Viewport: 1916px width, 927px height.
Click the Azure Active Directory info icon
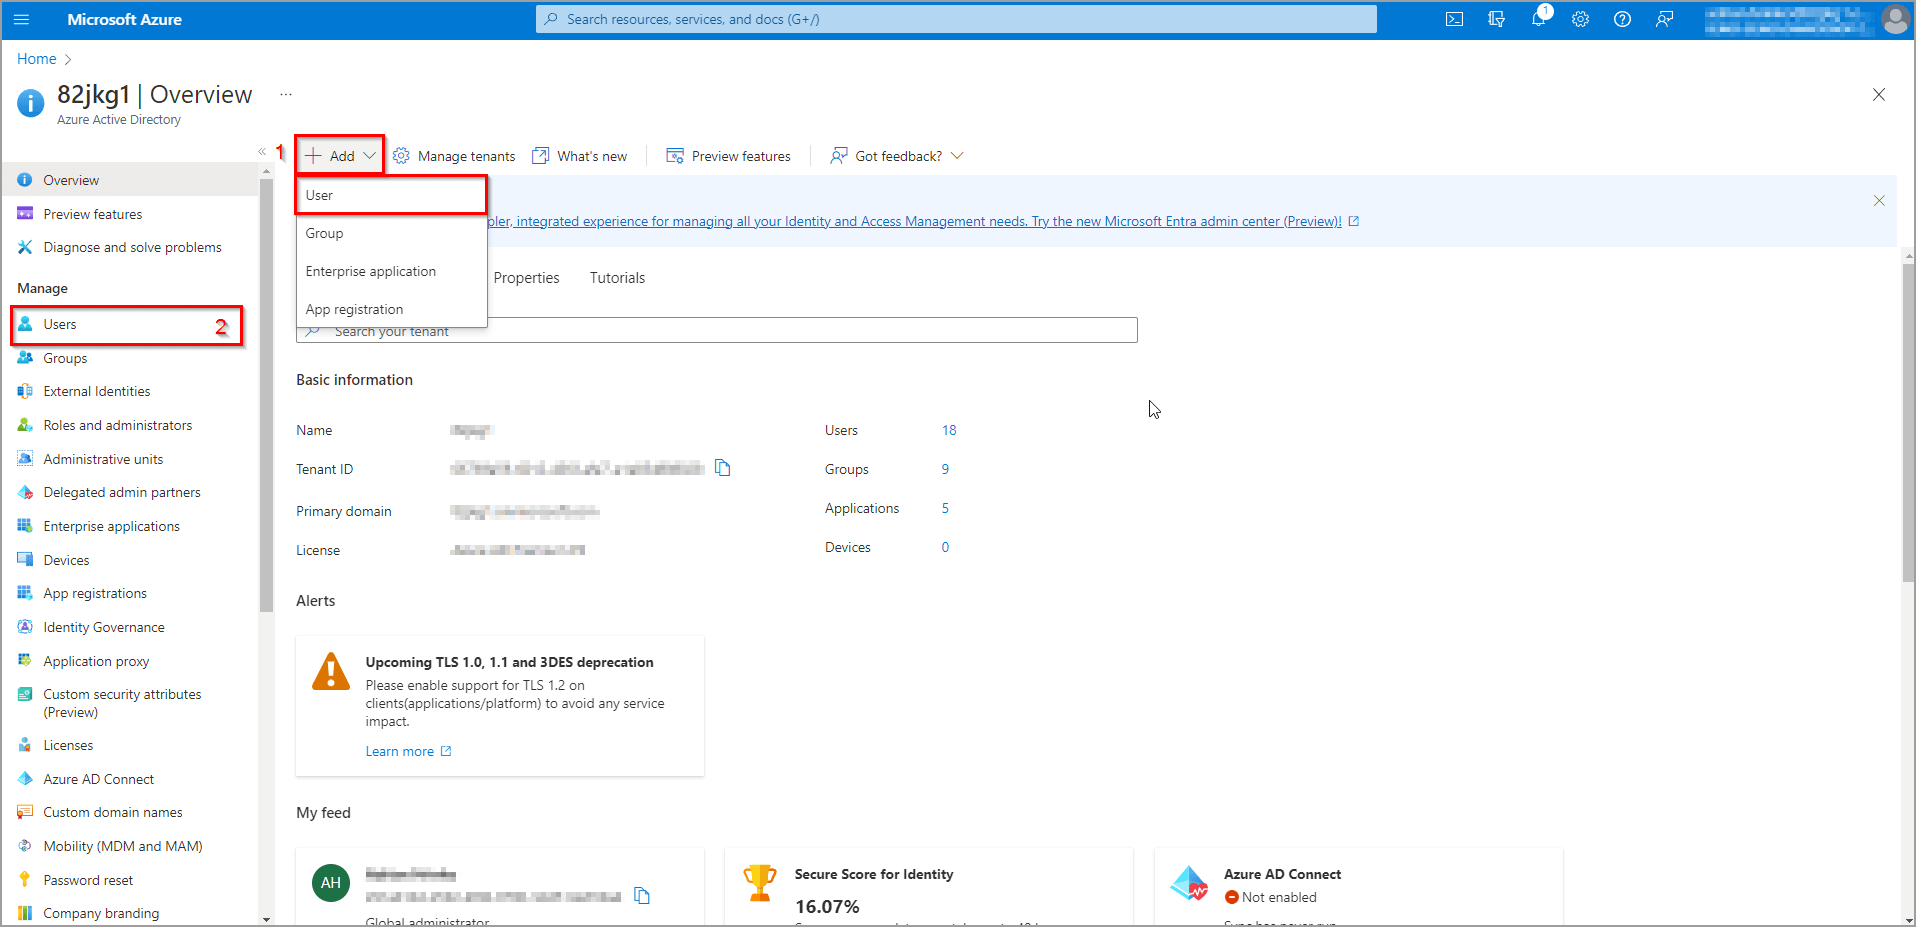point(31,102)
